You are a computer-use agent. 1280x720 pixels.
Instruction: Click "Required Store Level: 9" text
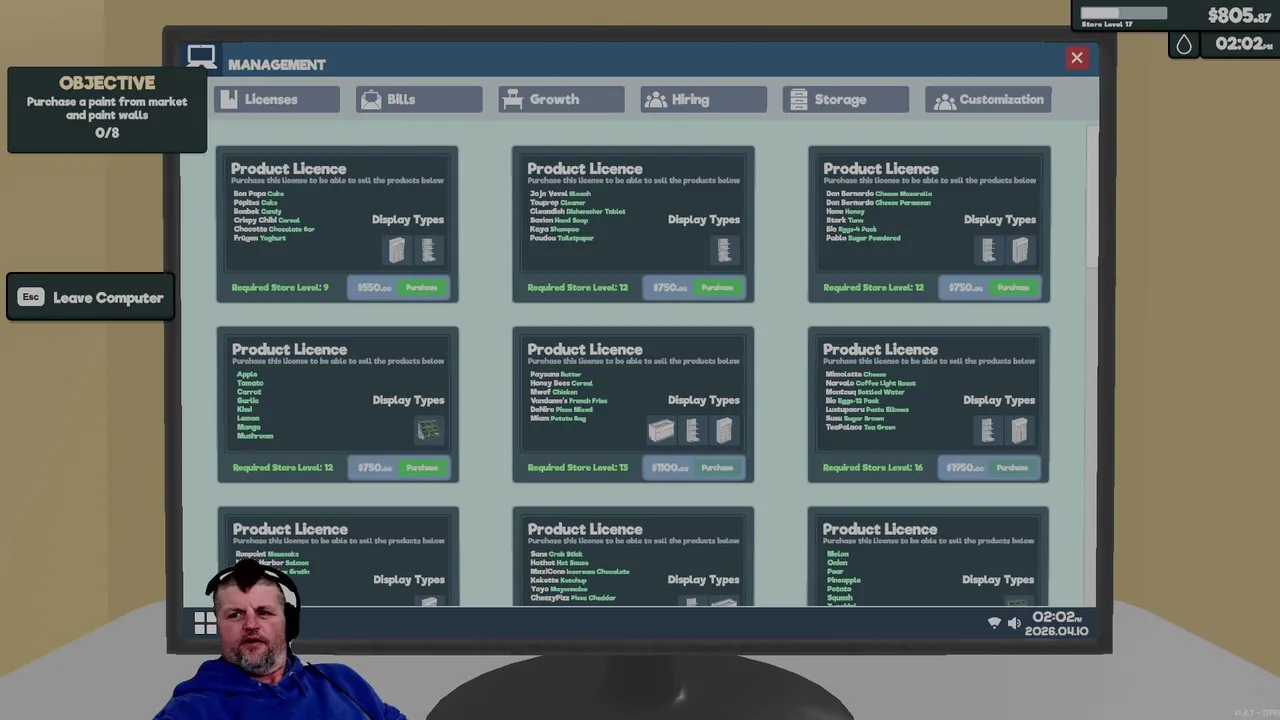click(x=280, y=287)
